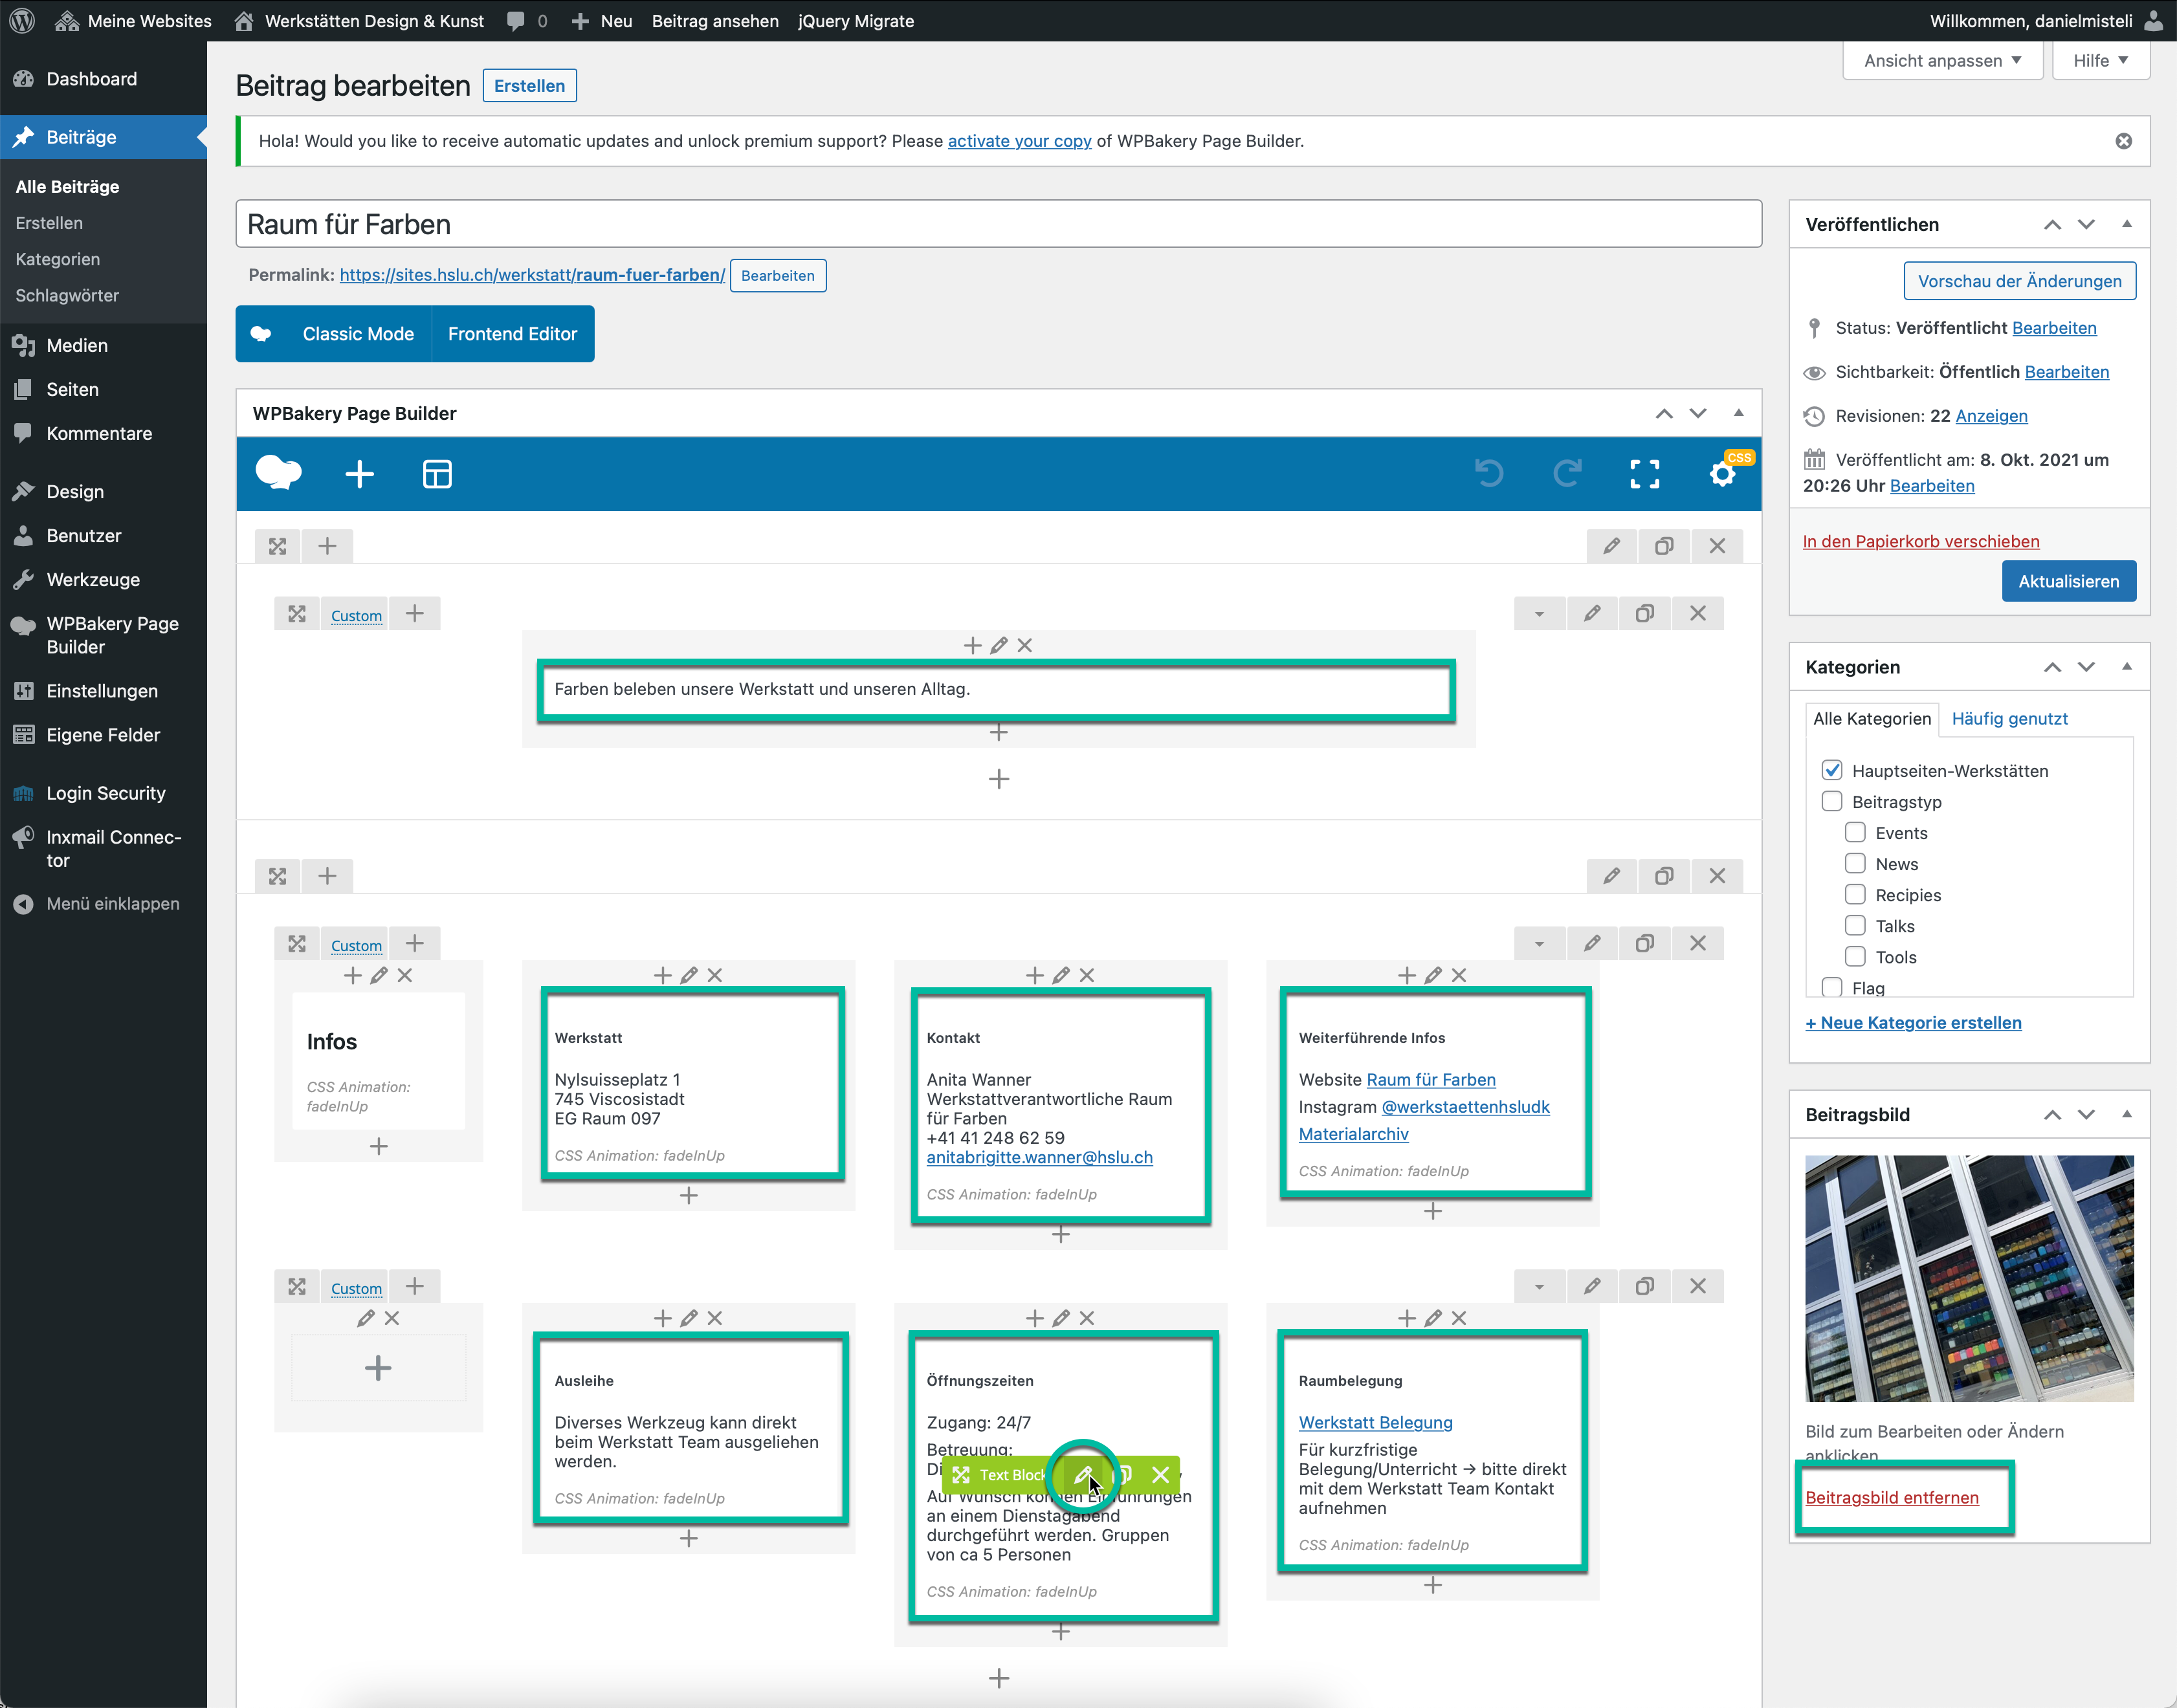Screen dimensions: 2177x1708
Task: Open Schlagwörter in the Beiträge submenu
Action: pyautogui.click(x=66, y=295)
